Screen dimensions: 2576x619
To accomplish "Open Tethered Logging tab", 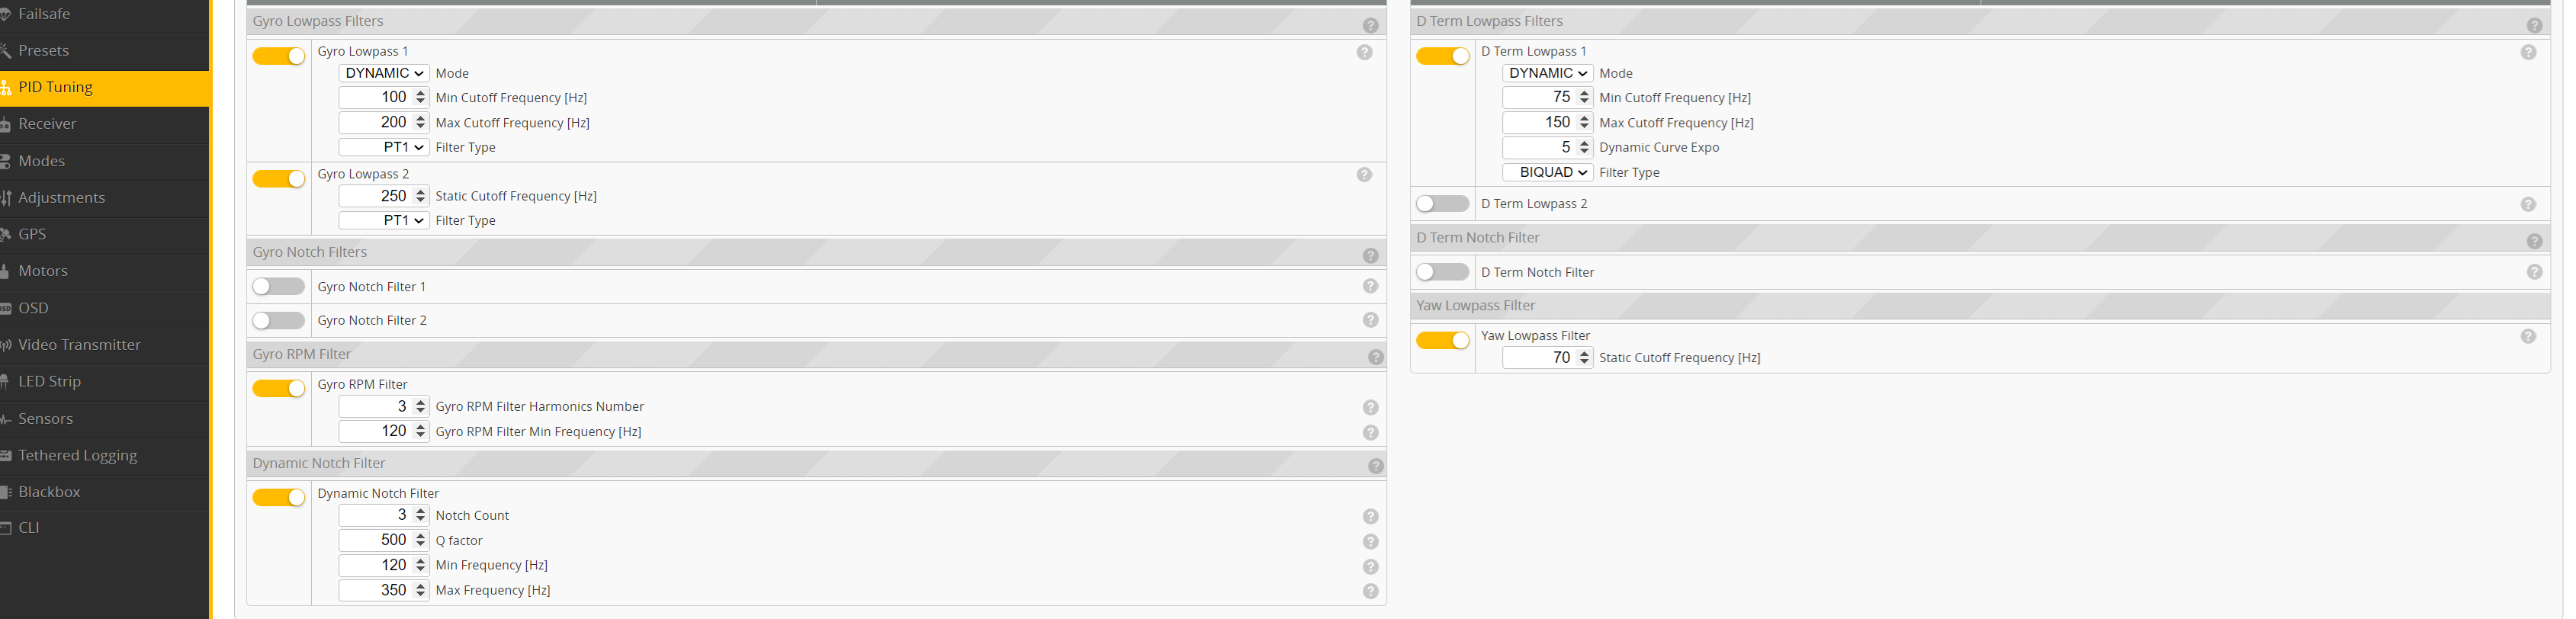I will point(104,456).
